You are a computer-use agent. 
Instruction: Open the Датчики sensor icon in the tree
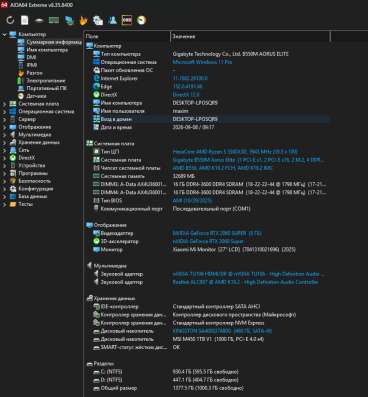[21, 96]
